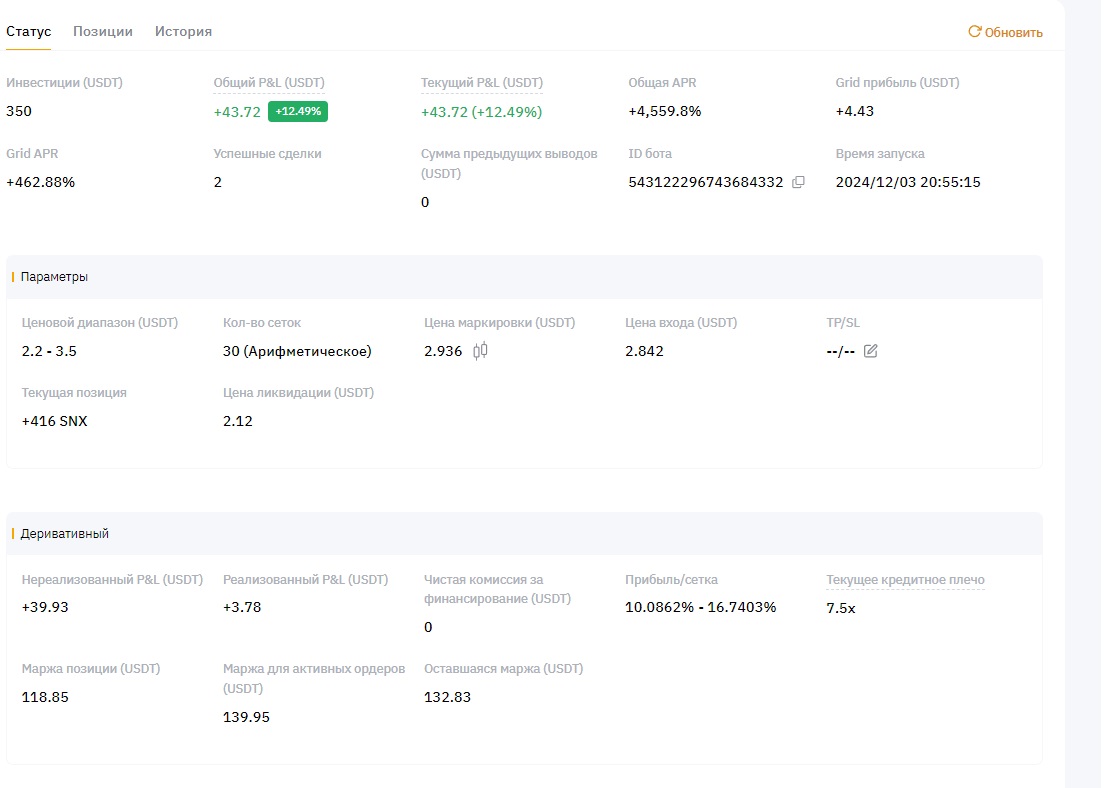Image resolution: width=1114 pixels, height=788 pixels.
Task: Click the mark price value 2.936
Action: click(x=443, y=351)
